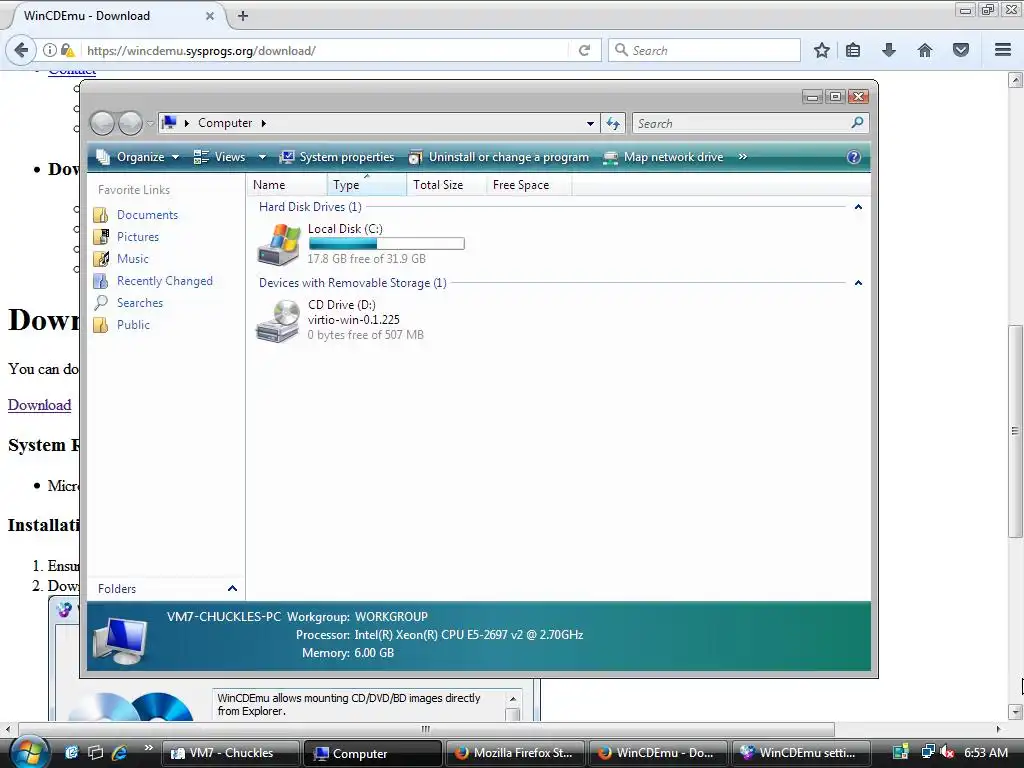
Task: Click the network tray icon
Action: (x=927, y=752)
